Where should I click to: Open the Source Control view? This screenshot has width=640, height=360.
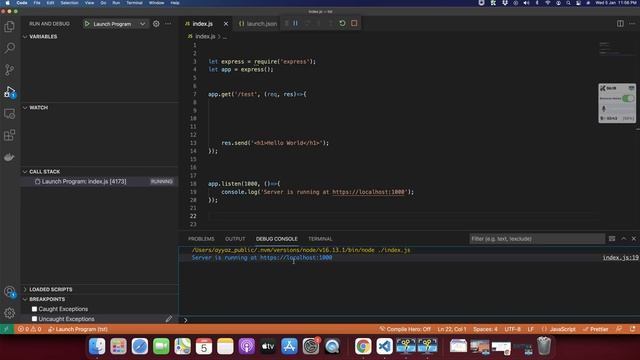tap(9, 70)
